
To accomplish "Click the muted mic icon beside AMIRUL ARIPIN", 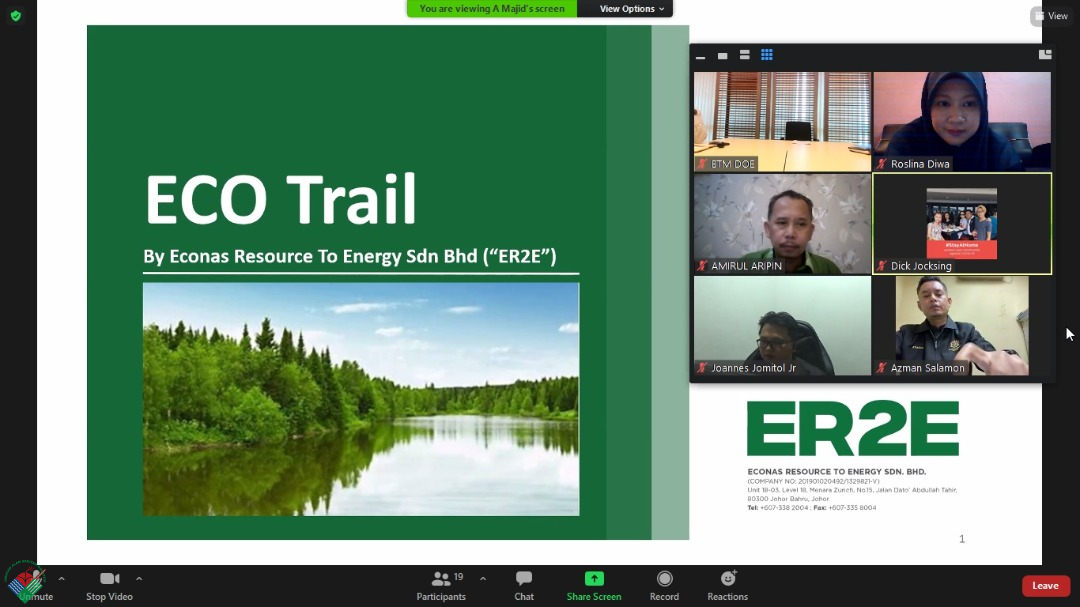I will [x=702, y=266].
